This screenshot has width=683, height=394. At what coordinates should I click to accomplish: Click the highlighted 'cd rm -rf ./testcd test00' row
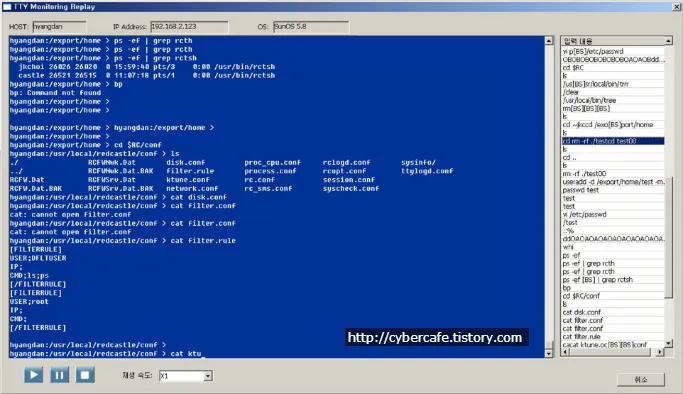click(x=613, y=141)
